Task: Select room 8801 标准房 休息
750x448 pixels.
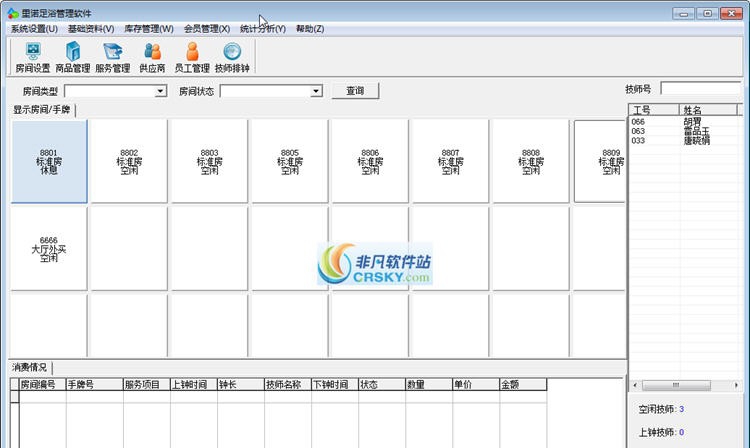Action: [49, 161]
